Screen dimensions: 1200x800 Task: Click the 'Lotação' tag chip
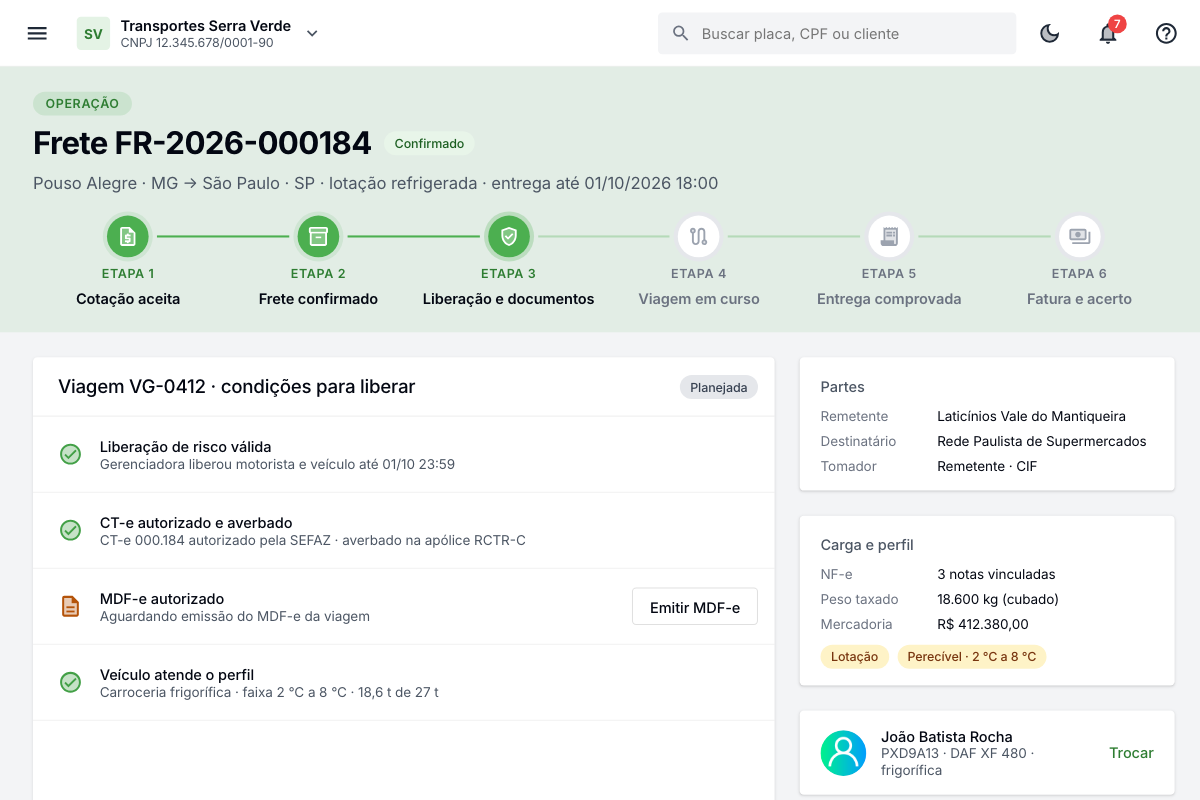pos(854,657)
